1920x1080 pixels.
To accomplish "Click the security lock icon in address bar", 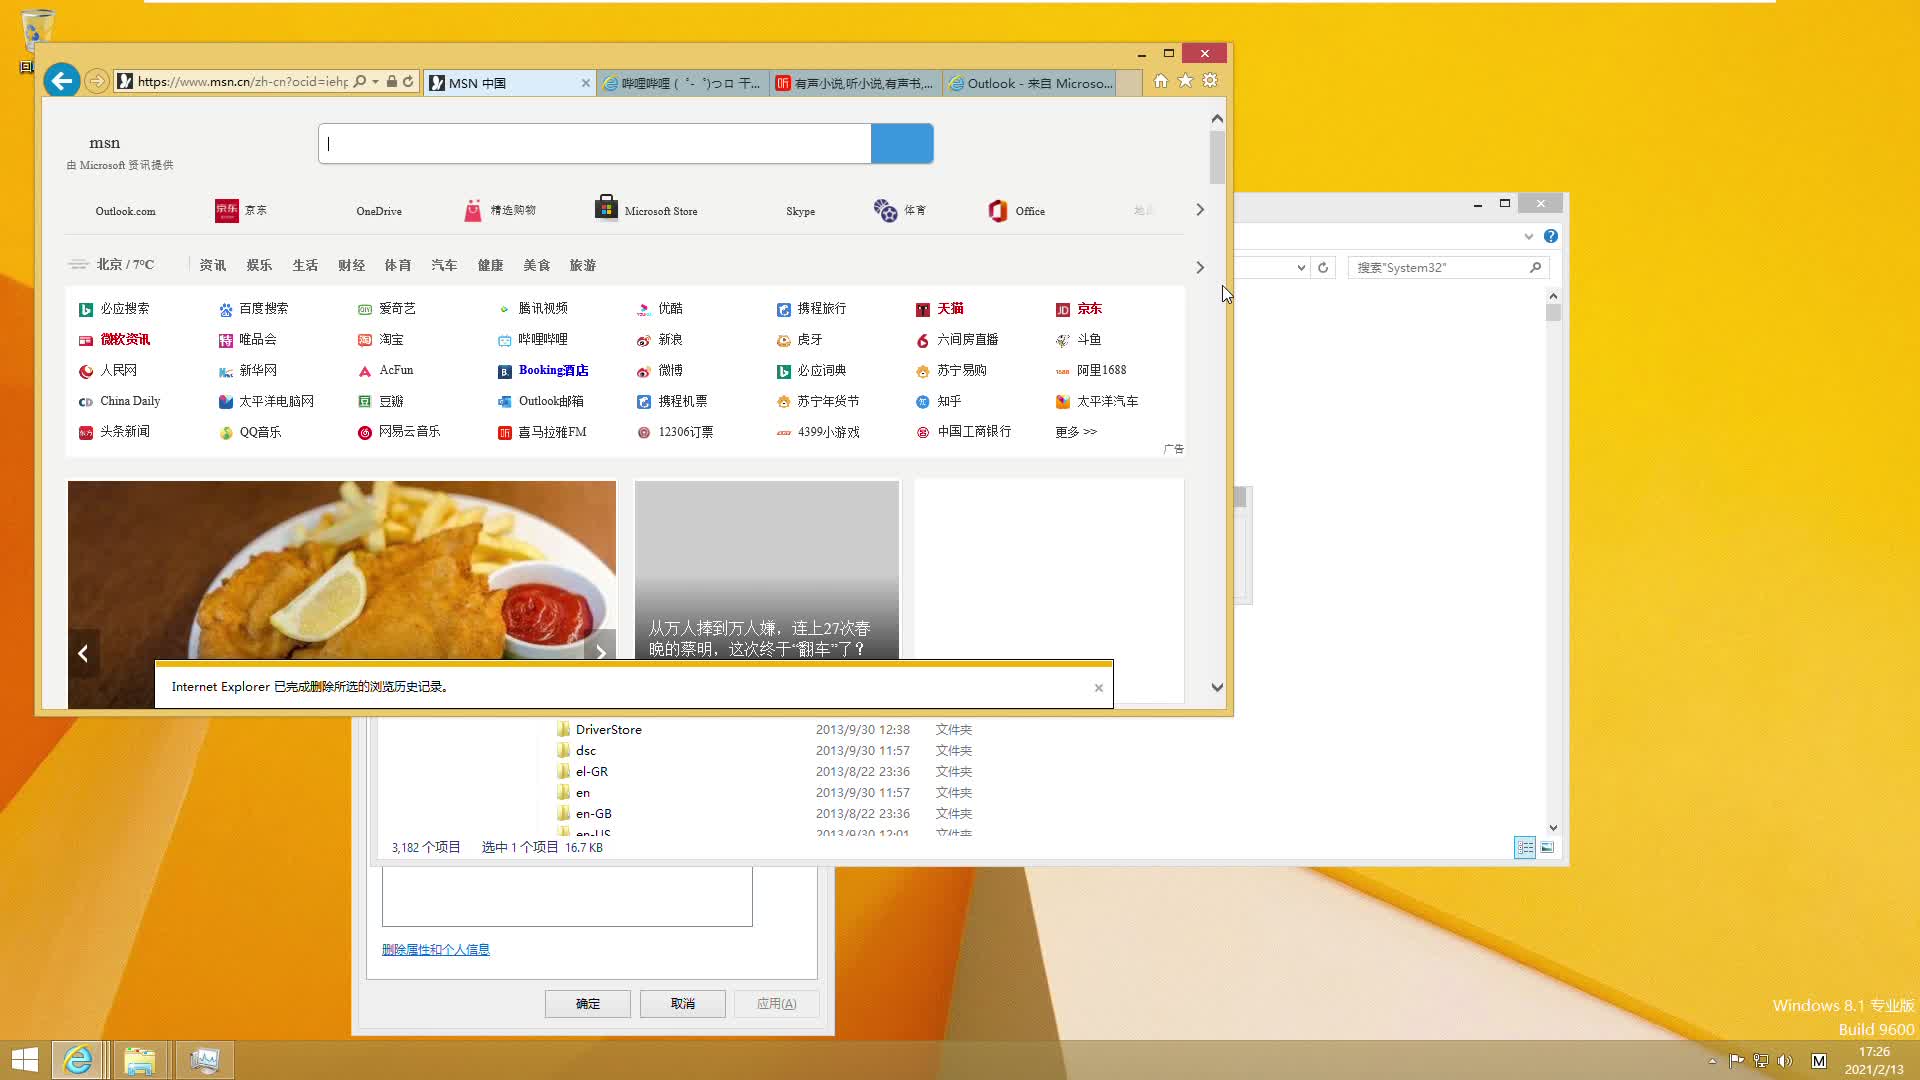I will 392,82.
